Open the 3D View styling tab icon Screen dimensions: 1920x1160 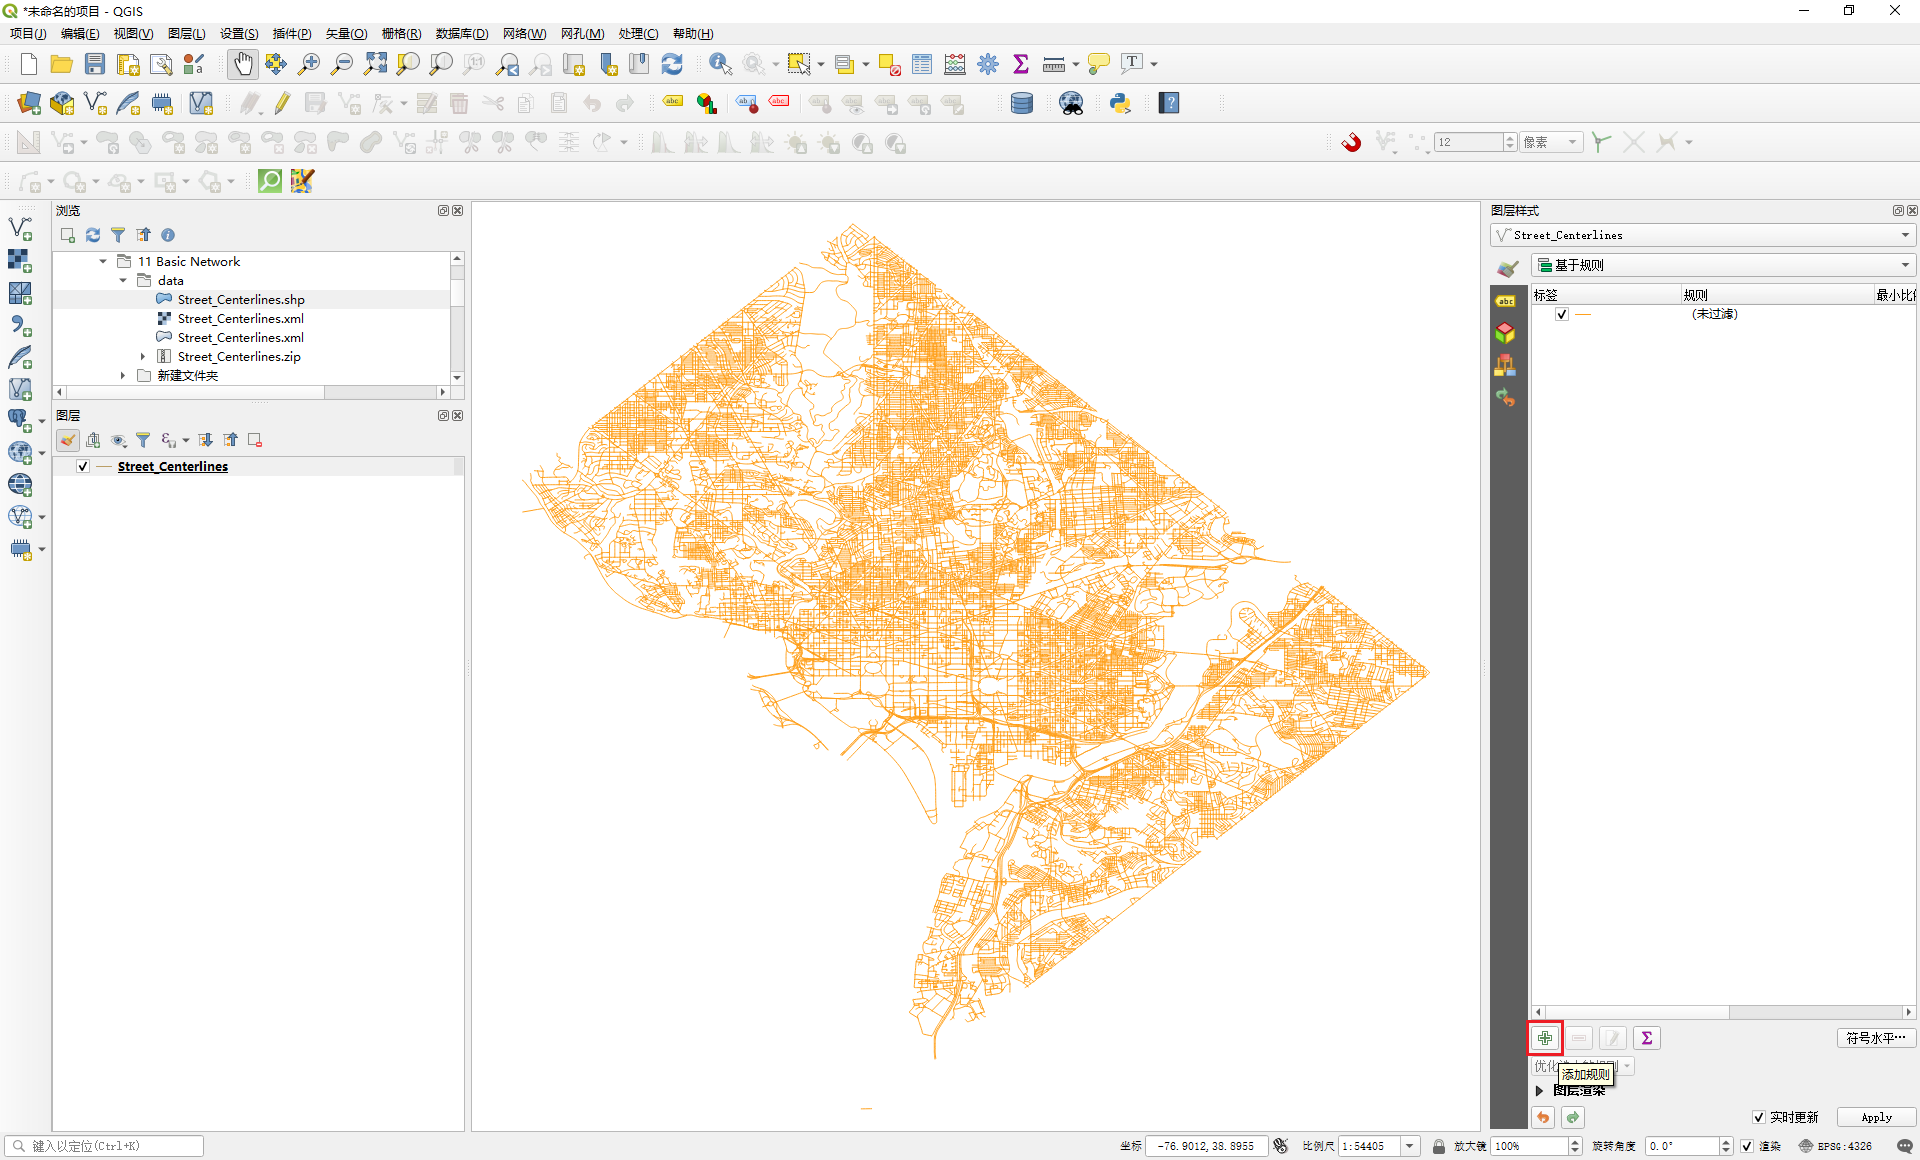pos(1505,333)
